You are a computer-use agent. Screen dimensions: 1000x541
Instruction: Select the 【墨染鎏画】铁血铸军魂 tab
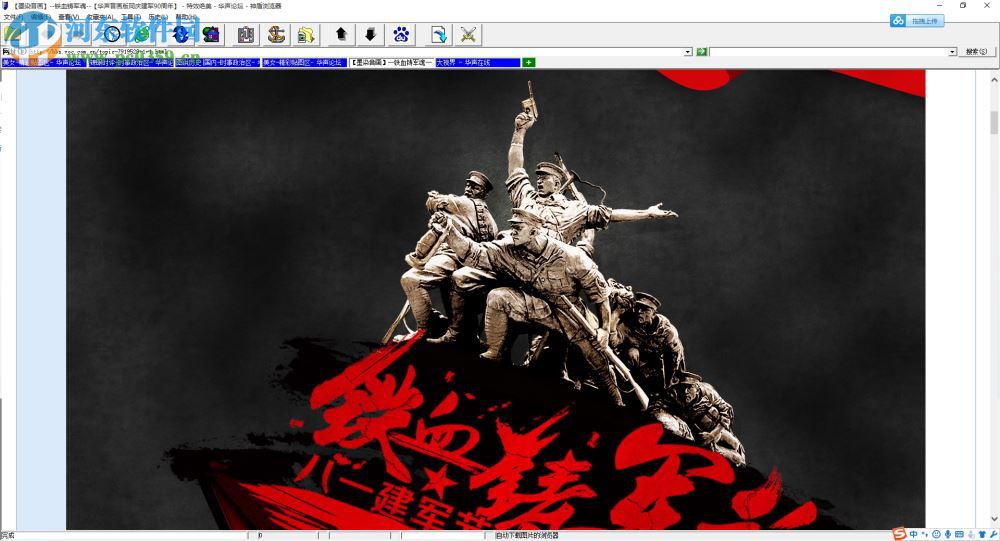click(x=392, y=63)
